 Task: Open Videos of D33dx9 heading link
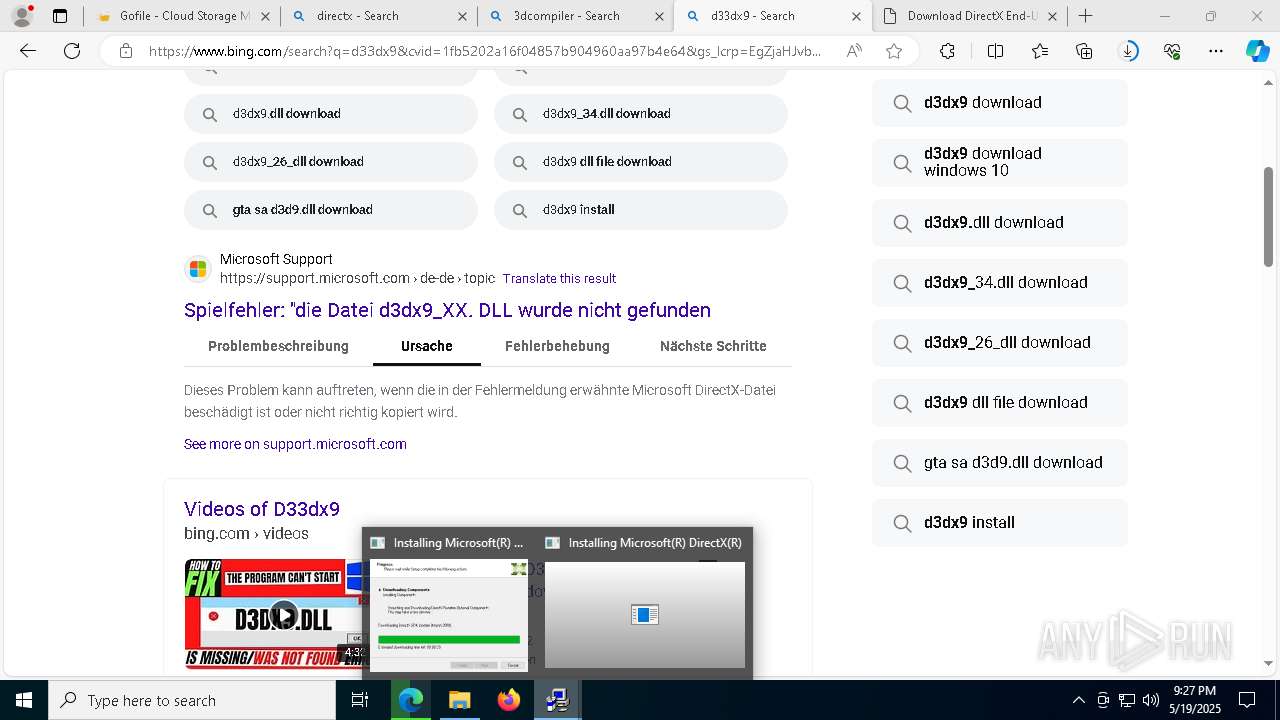[262, 509]
